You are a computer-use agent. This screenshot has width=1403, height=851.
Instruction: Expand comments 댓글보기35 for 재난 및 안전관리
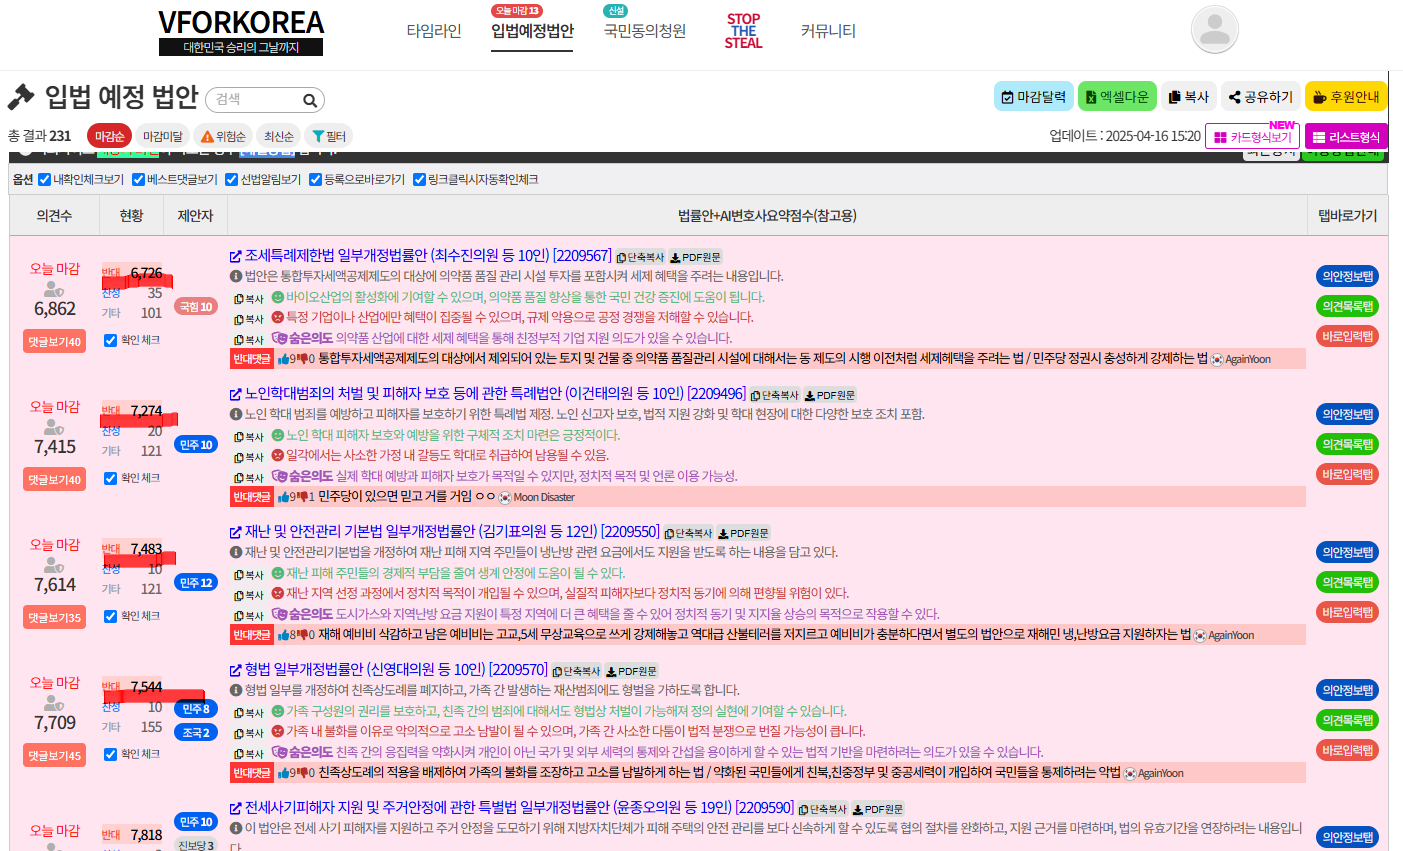click(x=55, y=618)
